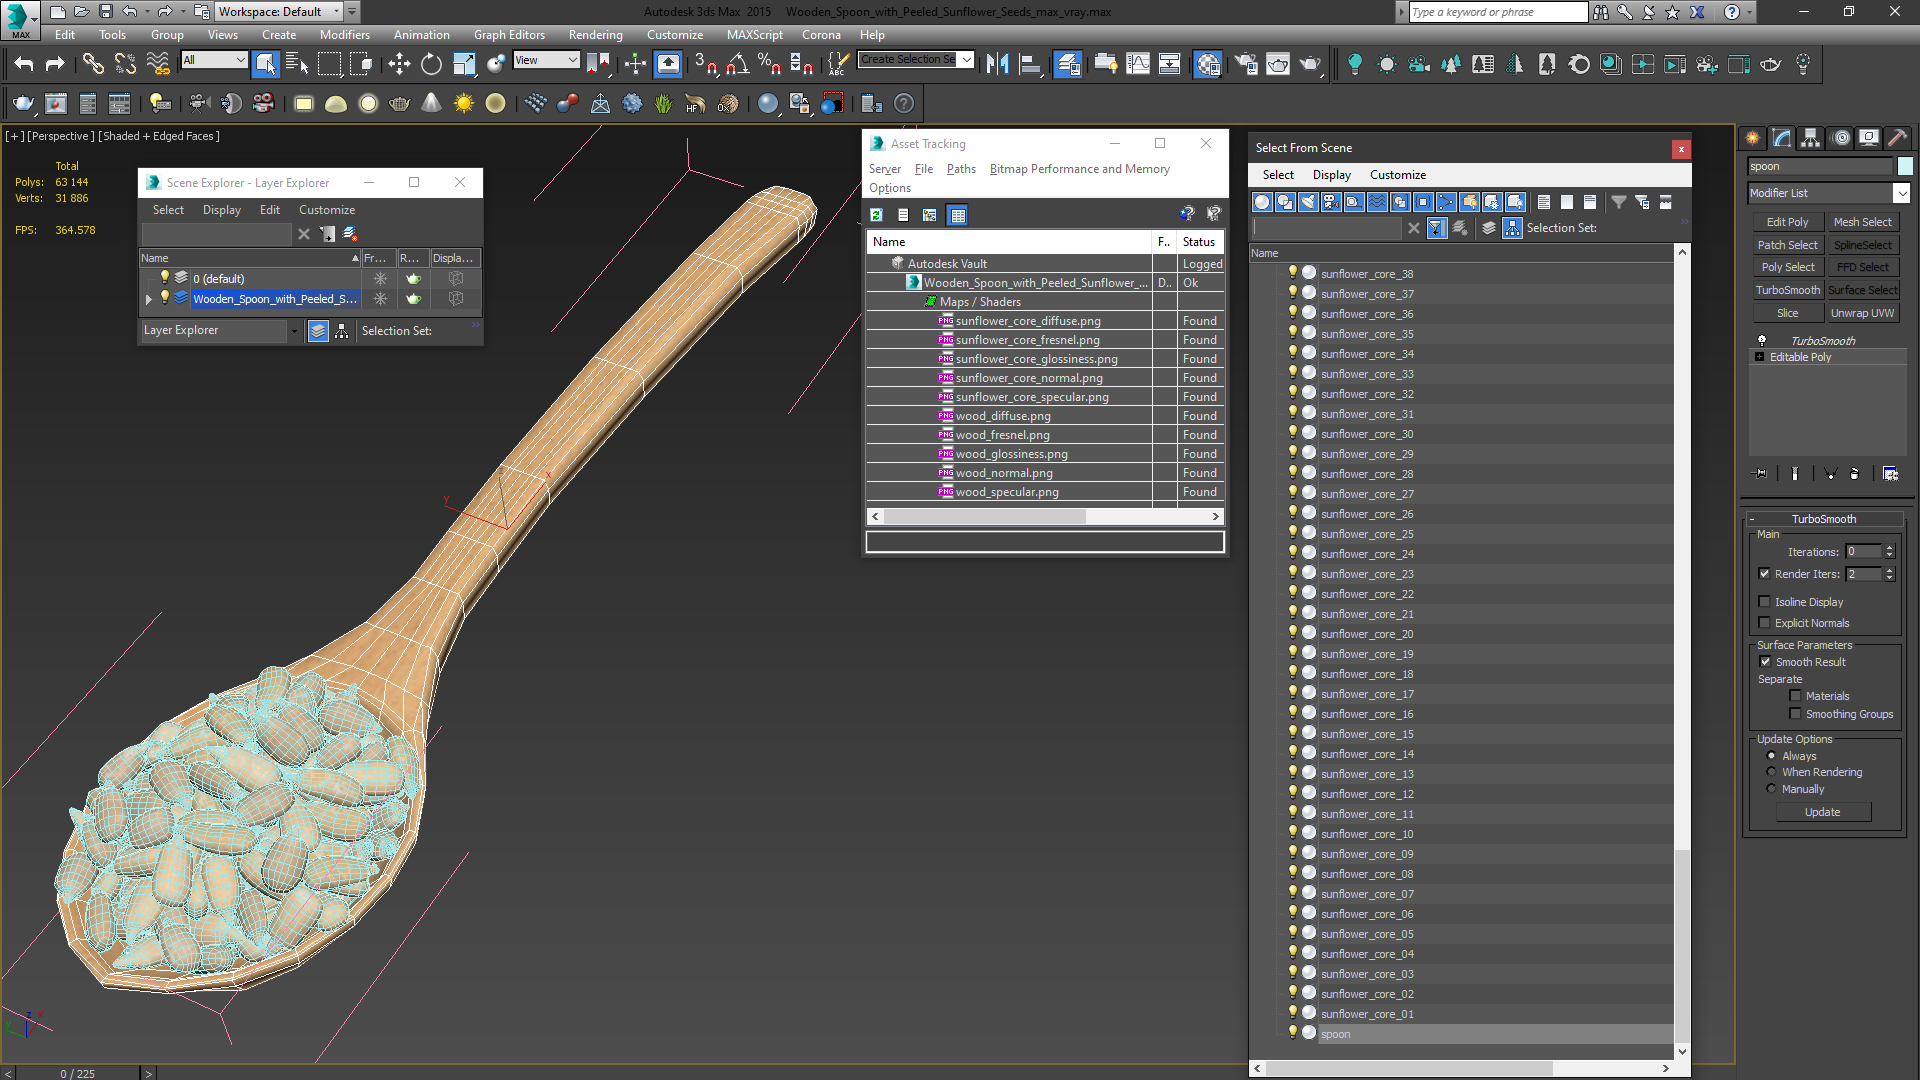Viewport: 1920px width, 1080px height.
Task: Choose the Select and Scale tool
Action: click(464, 64)
